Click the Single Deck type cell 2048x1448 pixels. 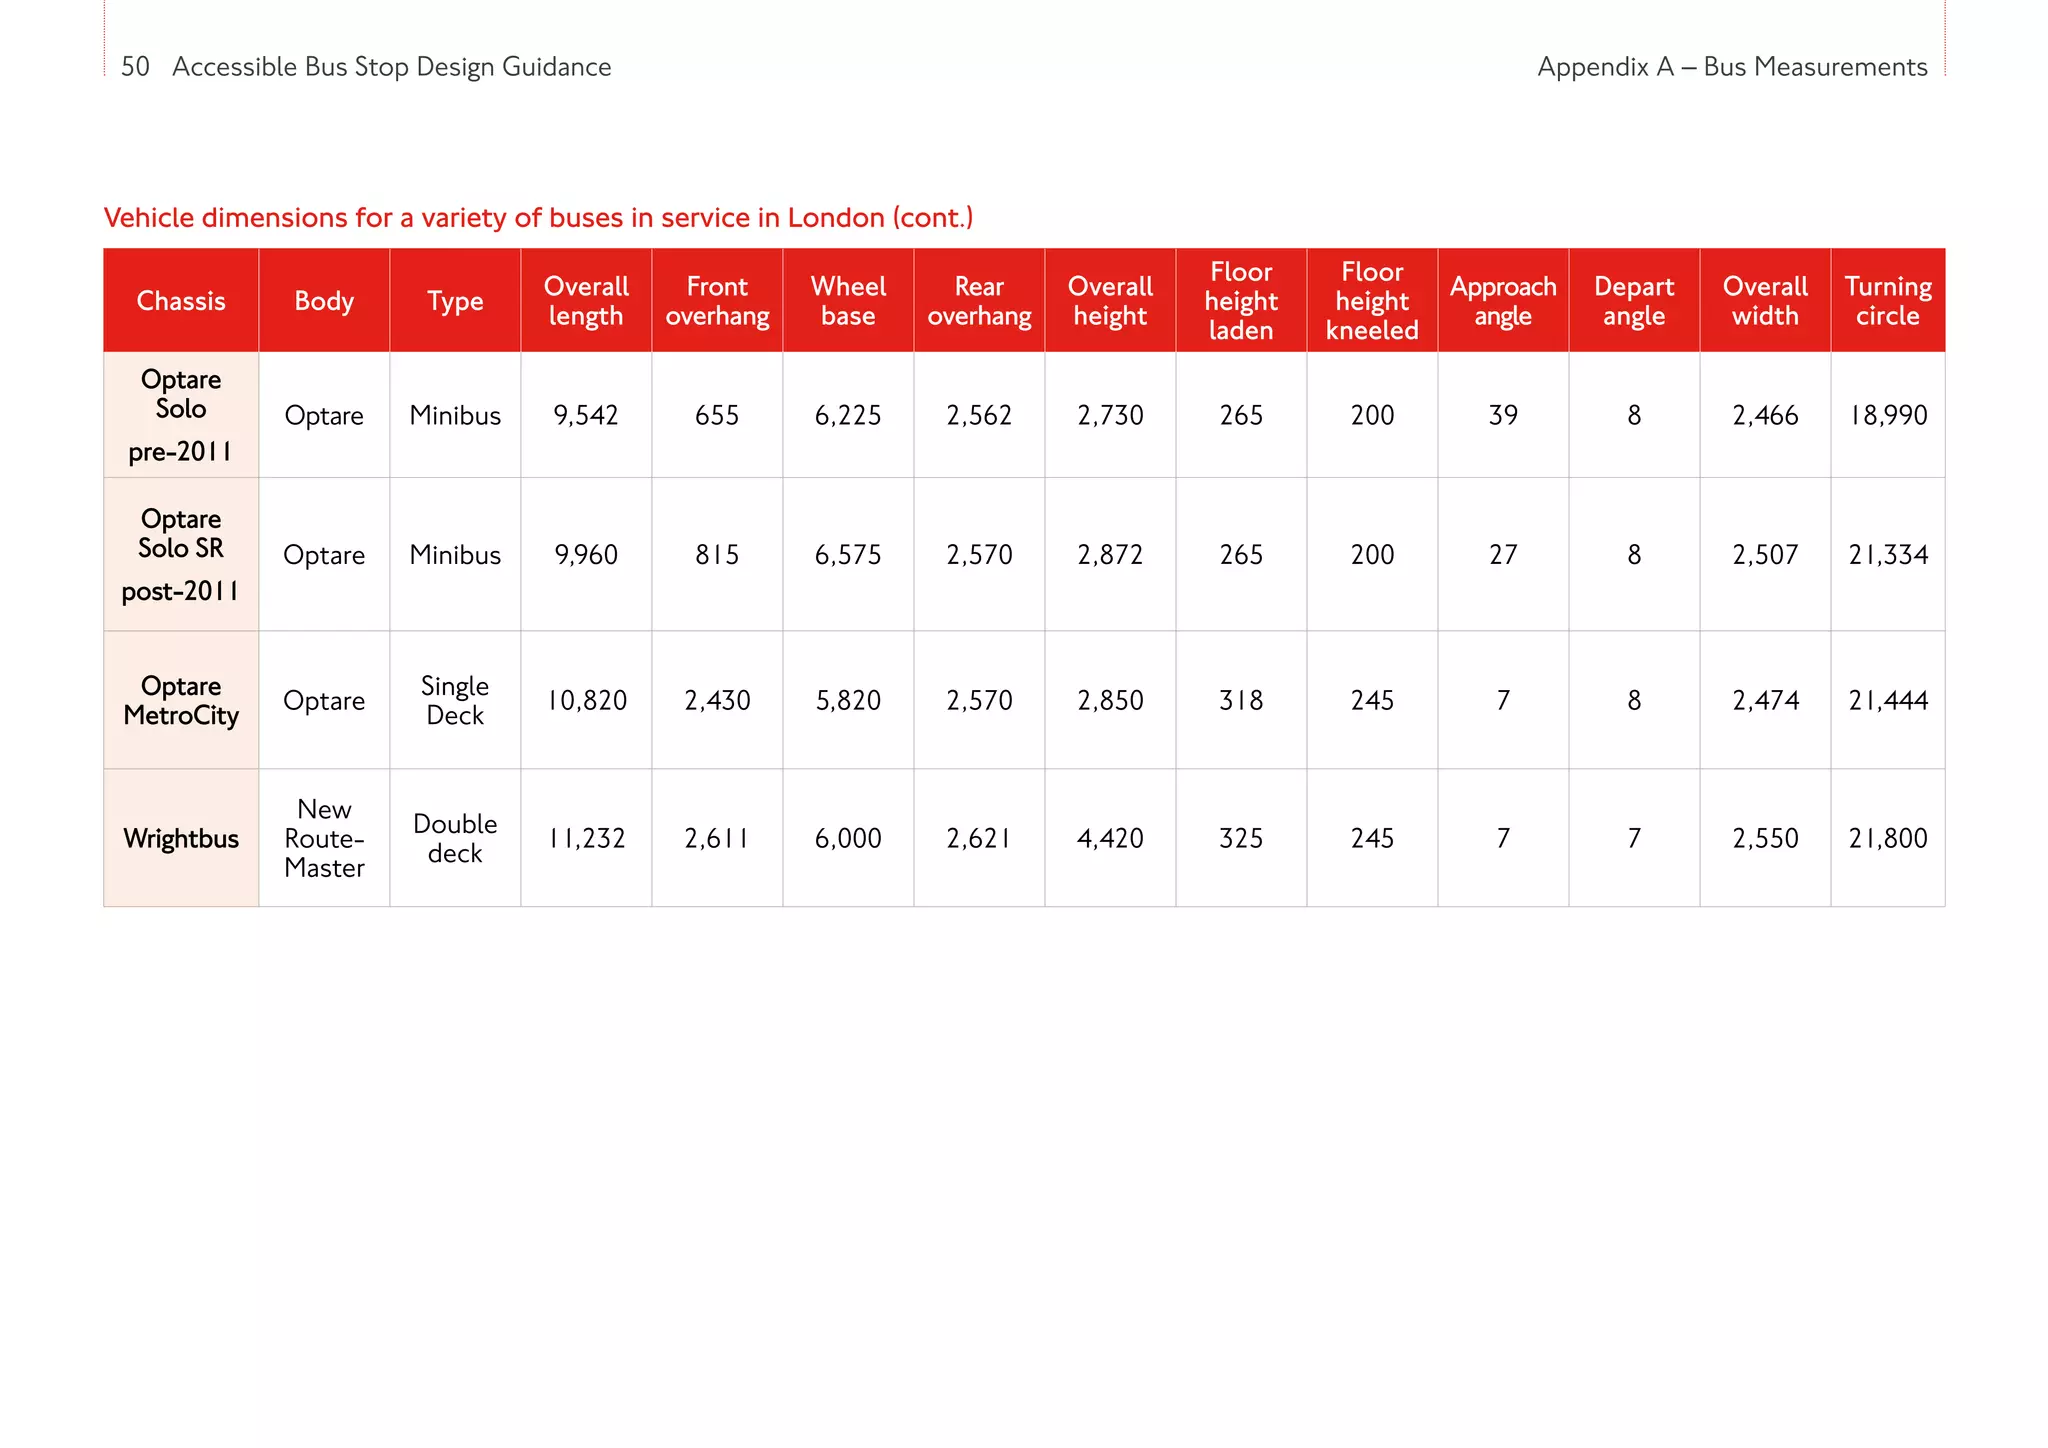455,700
